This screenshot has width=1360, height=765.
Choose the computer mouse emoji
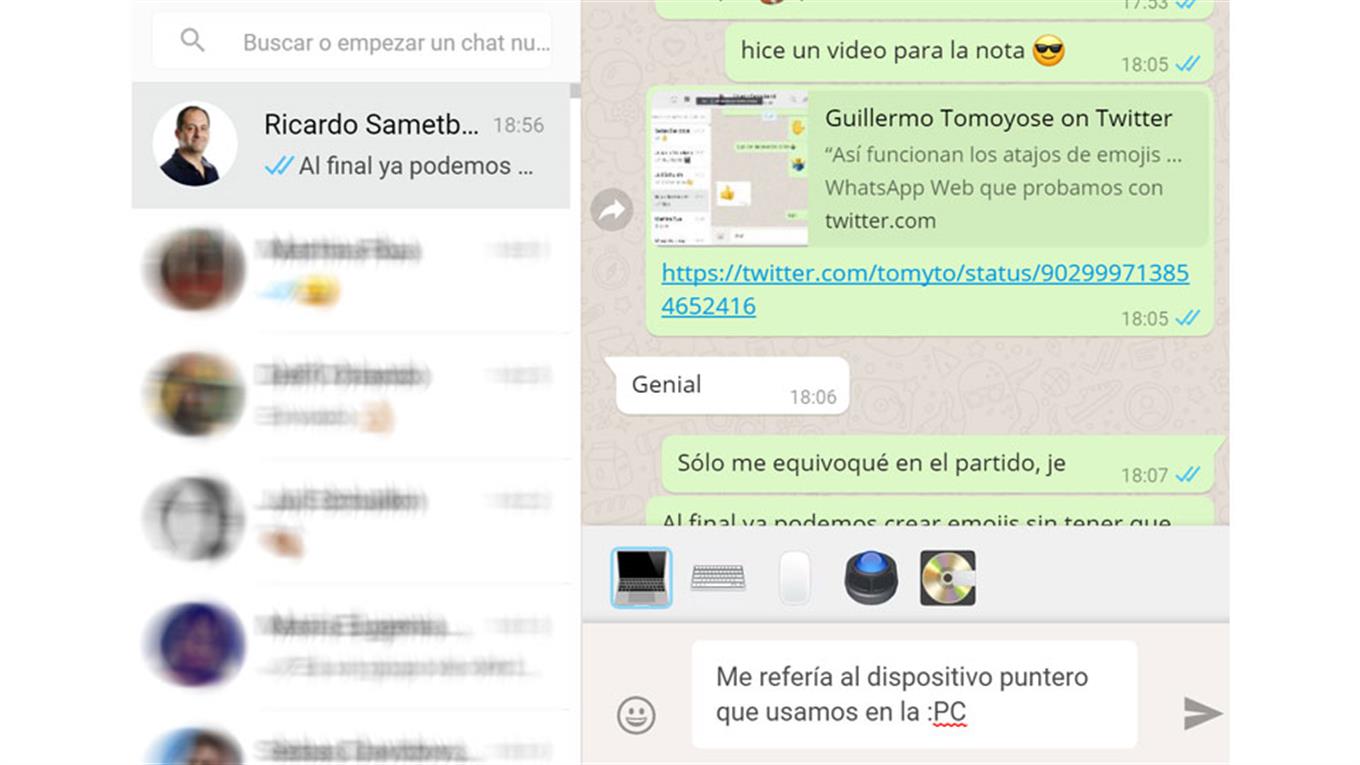coord(795,578)
